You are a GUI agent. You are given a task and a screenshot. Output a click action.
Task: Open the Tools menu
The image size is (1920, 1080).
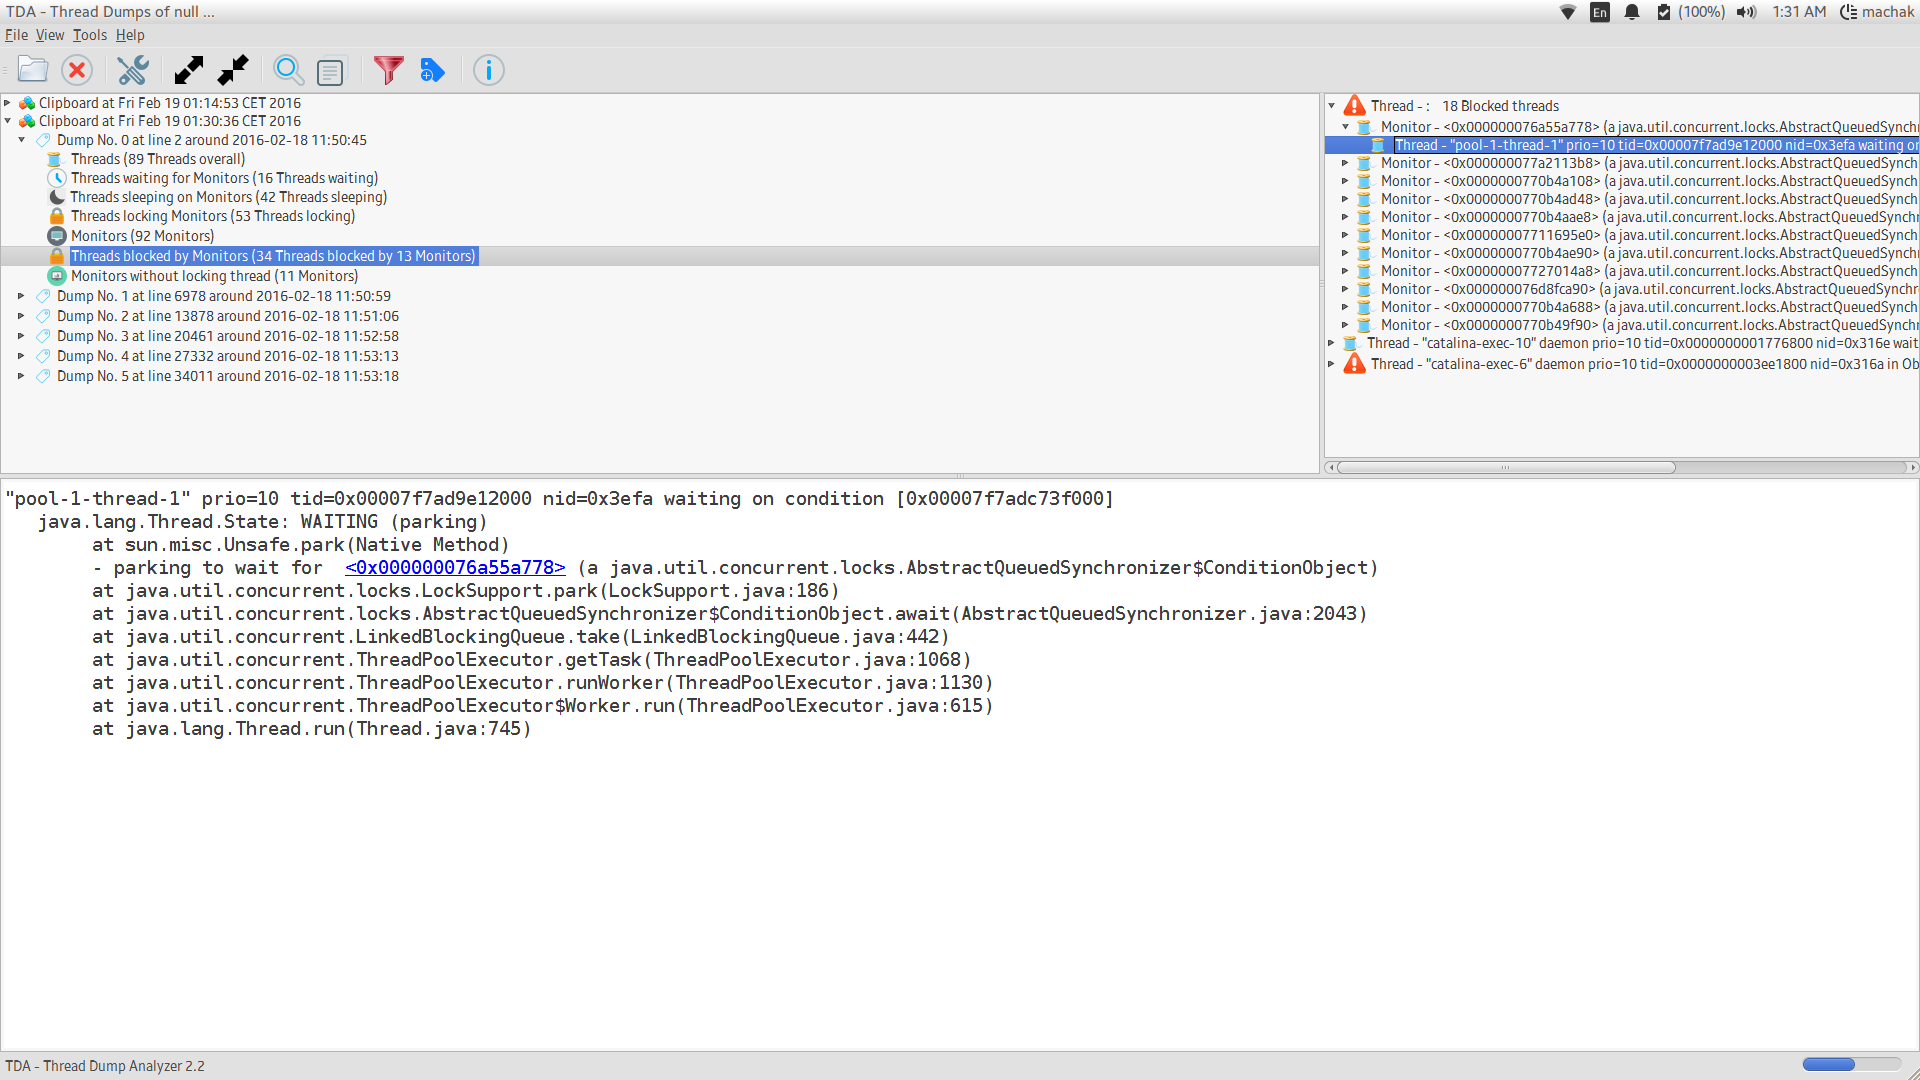point(89,35)
